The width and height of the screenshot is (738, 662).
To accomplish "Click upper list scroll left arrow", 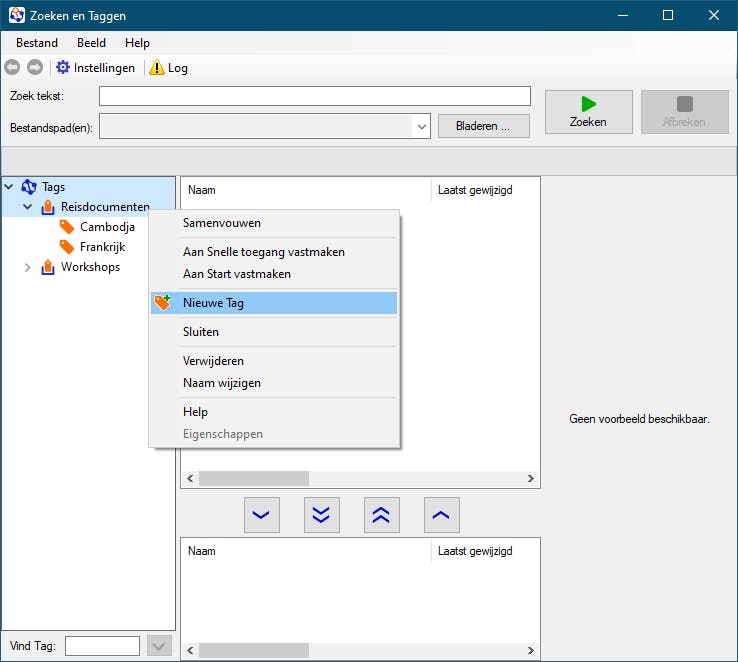I will 190,479.
